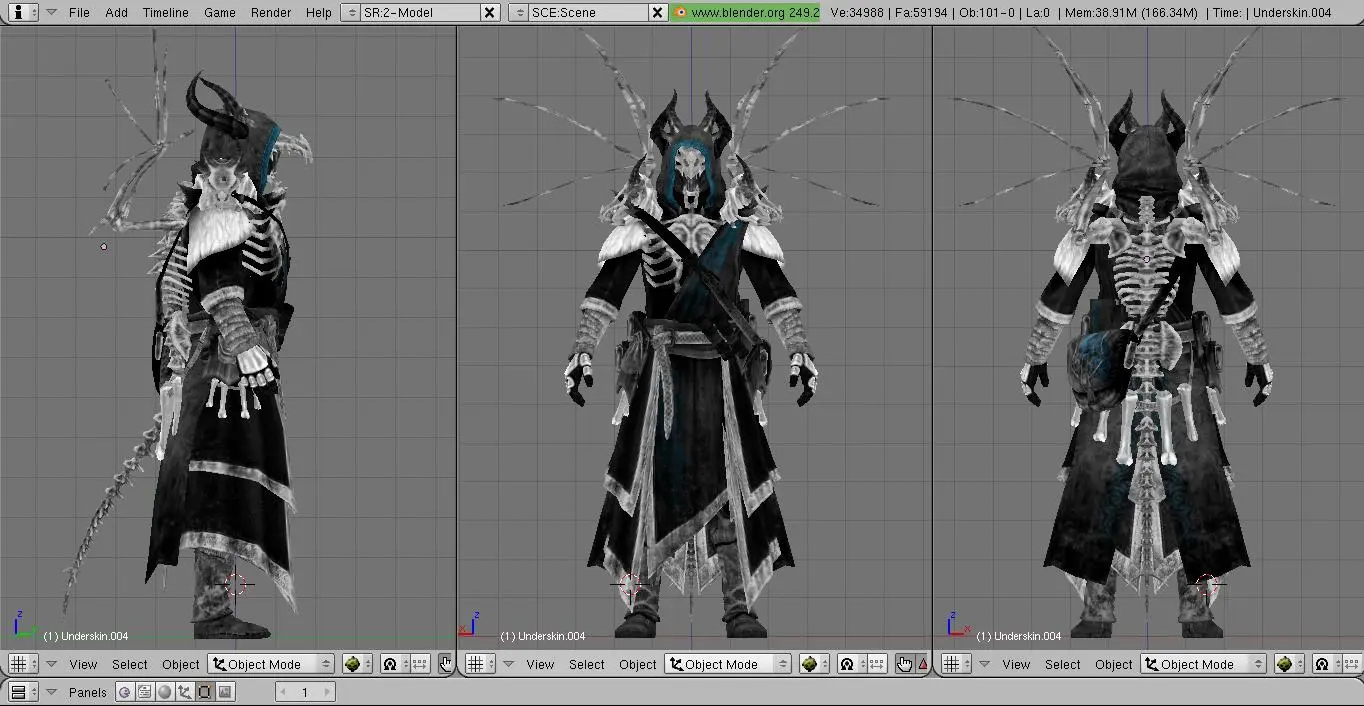Click the Ve:34988 vertex count in the header
The width and height of the screenshot is (1364, 706).
(857, 12)
